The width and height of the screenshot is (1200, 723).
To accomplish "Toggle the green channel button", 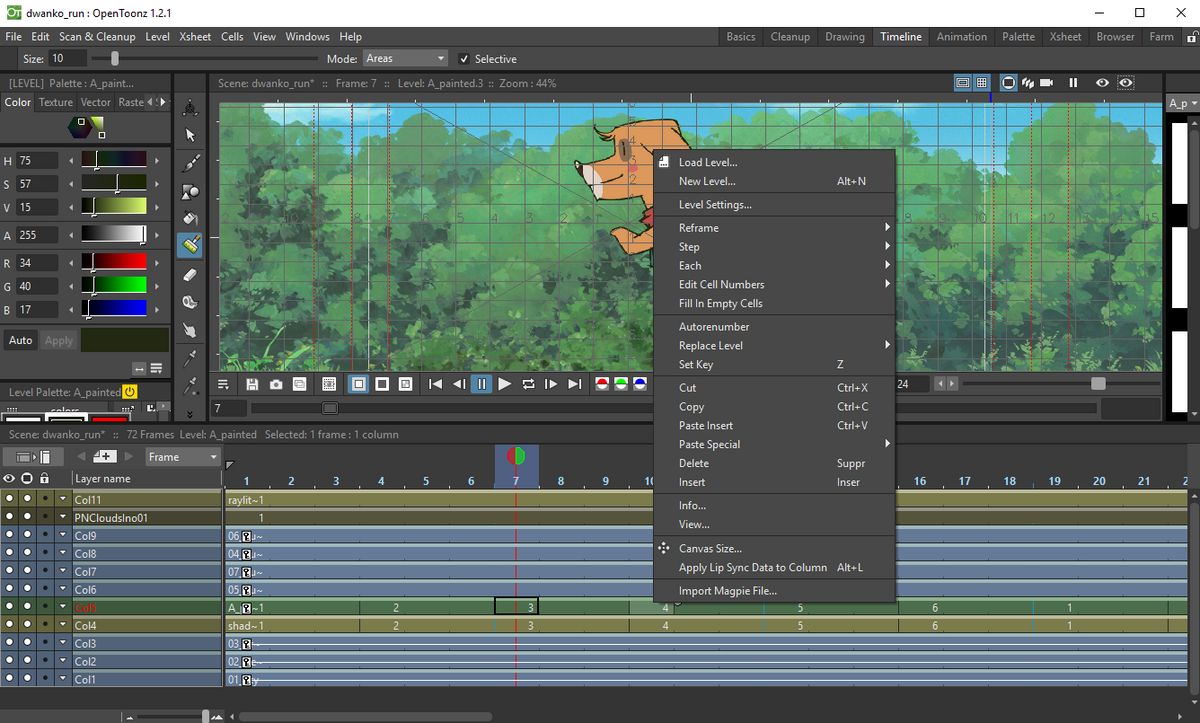I will point(621,384).
